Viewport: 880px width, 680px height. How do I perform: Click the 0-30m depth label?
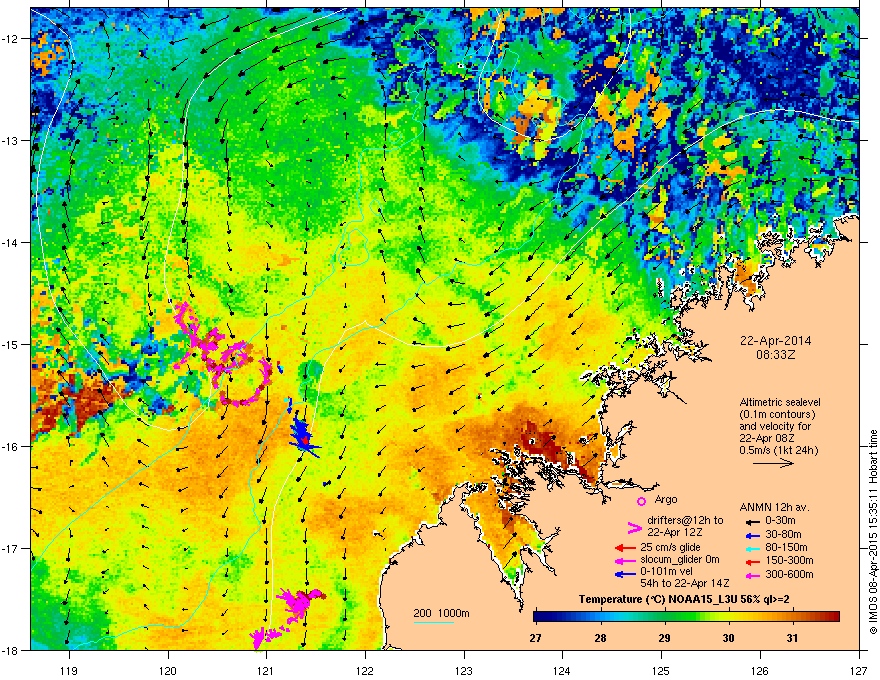click(780, 521)
